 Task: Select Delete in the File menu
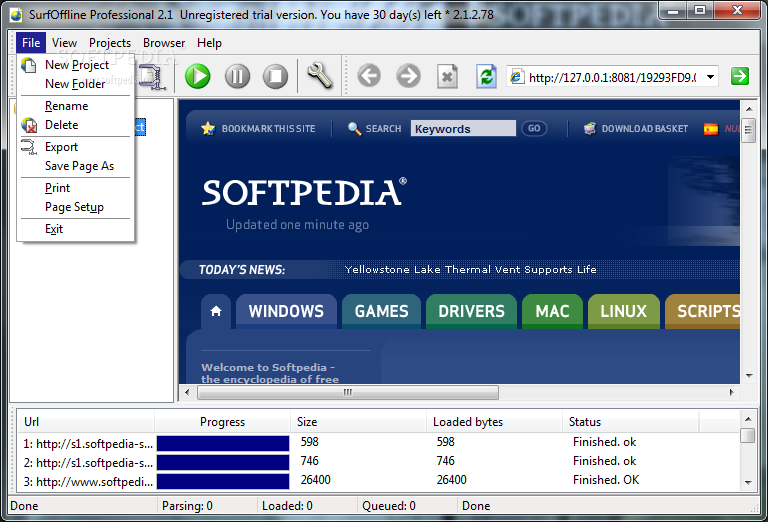tap(76, 125)
